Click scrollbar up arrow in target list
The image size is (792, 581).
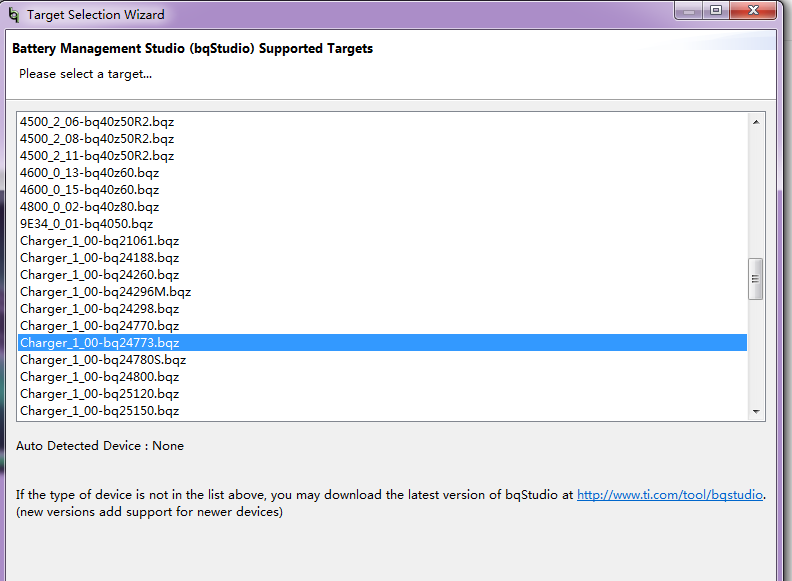pyautogui.click(x=756, y=122)
